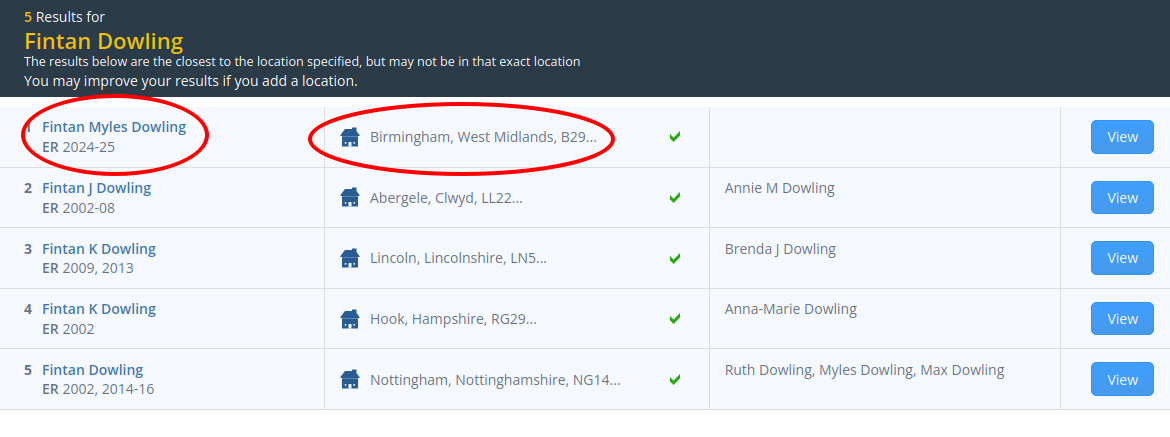Click house icon beside Hook, Hampshire
Viewport: 1170px width, 437px height.
pyautogui.click(x=349, y=319)
